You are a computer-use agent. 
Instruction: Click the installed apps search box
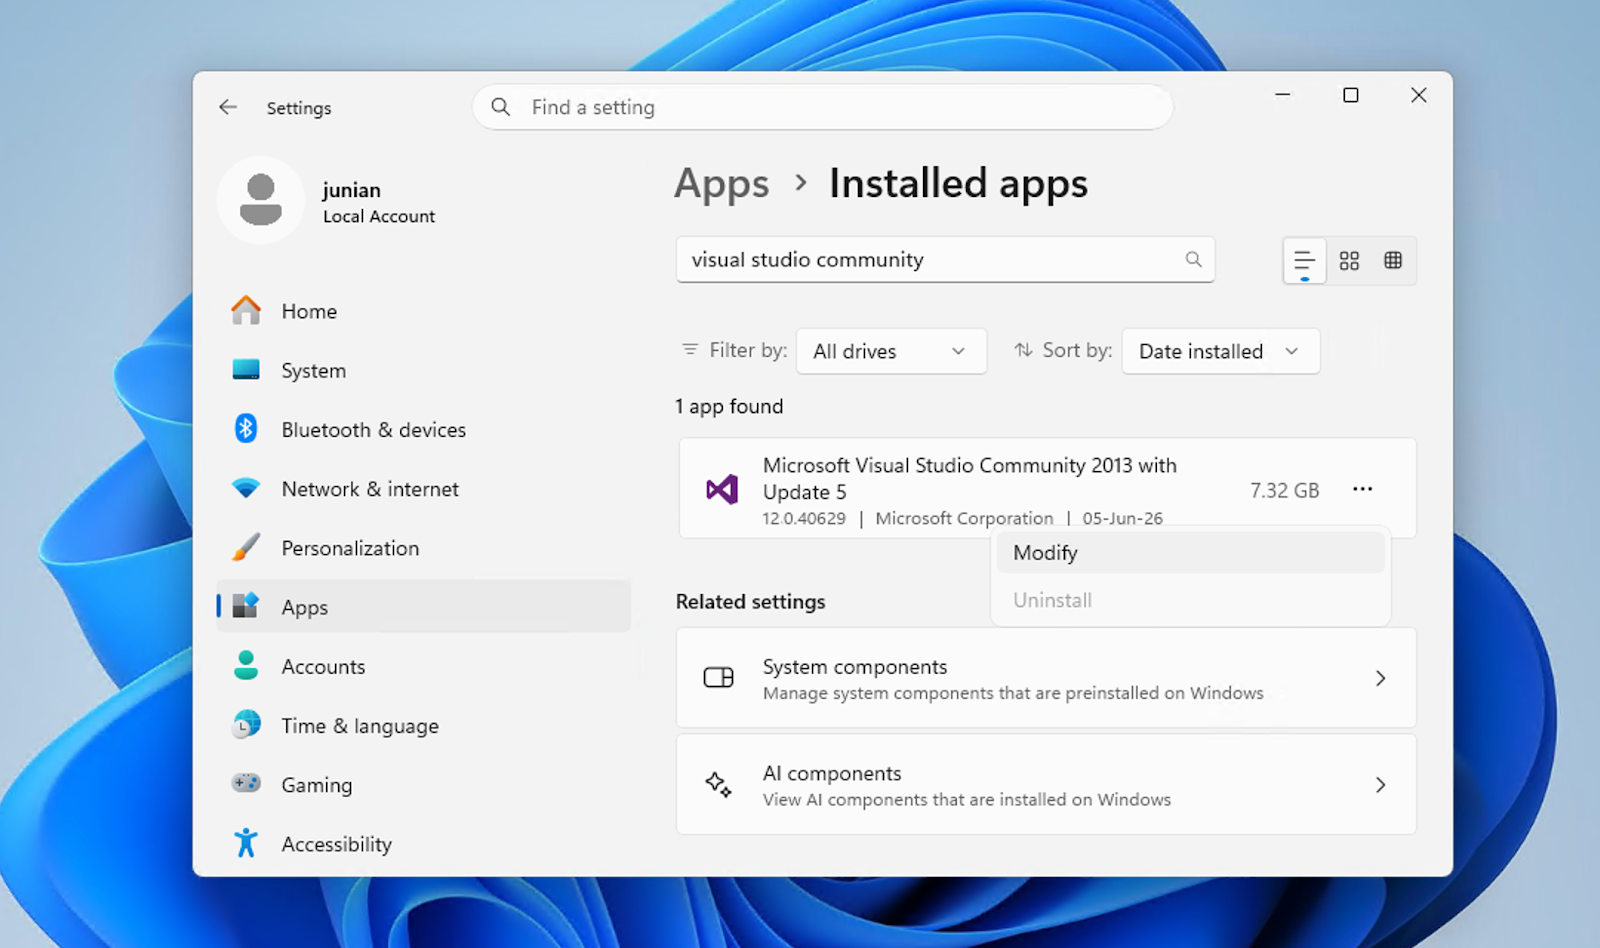[x=945, y=260]
